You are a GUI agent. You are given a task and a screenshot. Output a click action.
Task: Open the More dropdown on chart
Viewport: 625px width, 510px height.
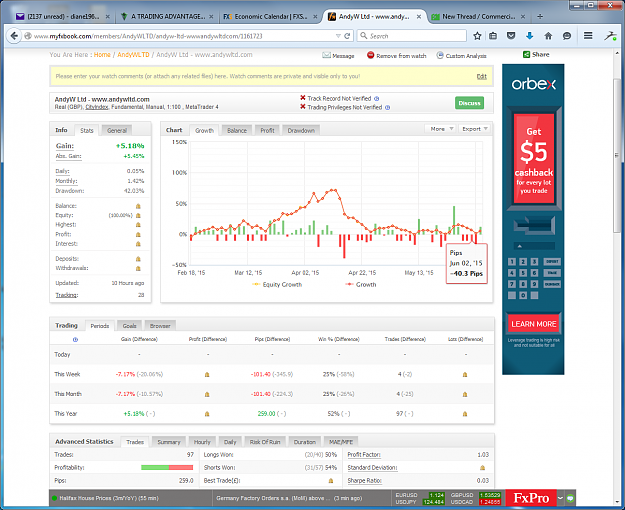click(x=440, y=129)
